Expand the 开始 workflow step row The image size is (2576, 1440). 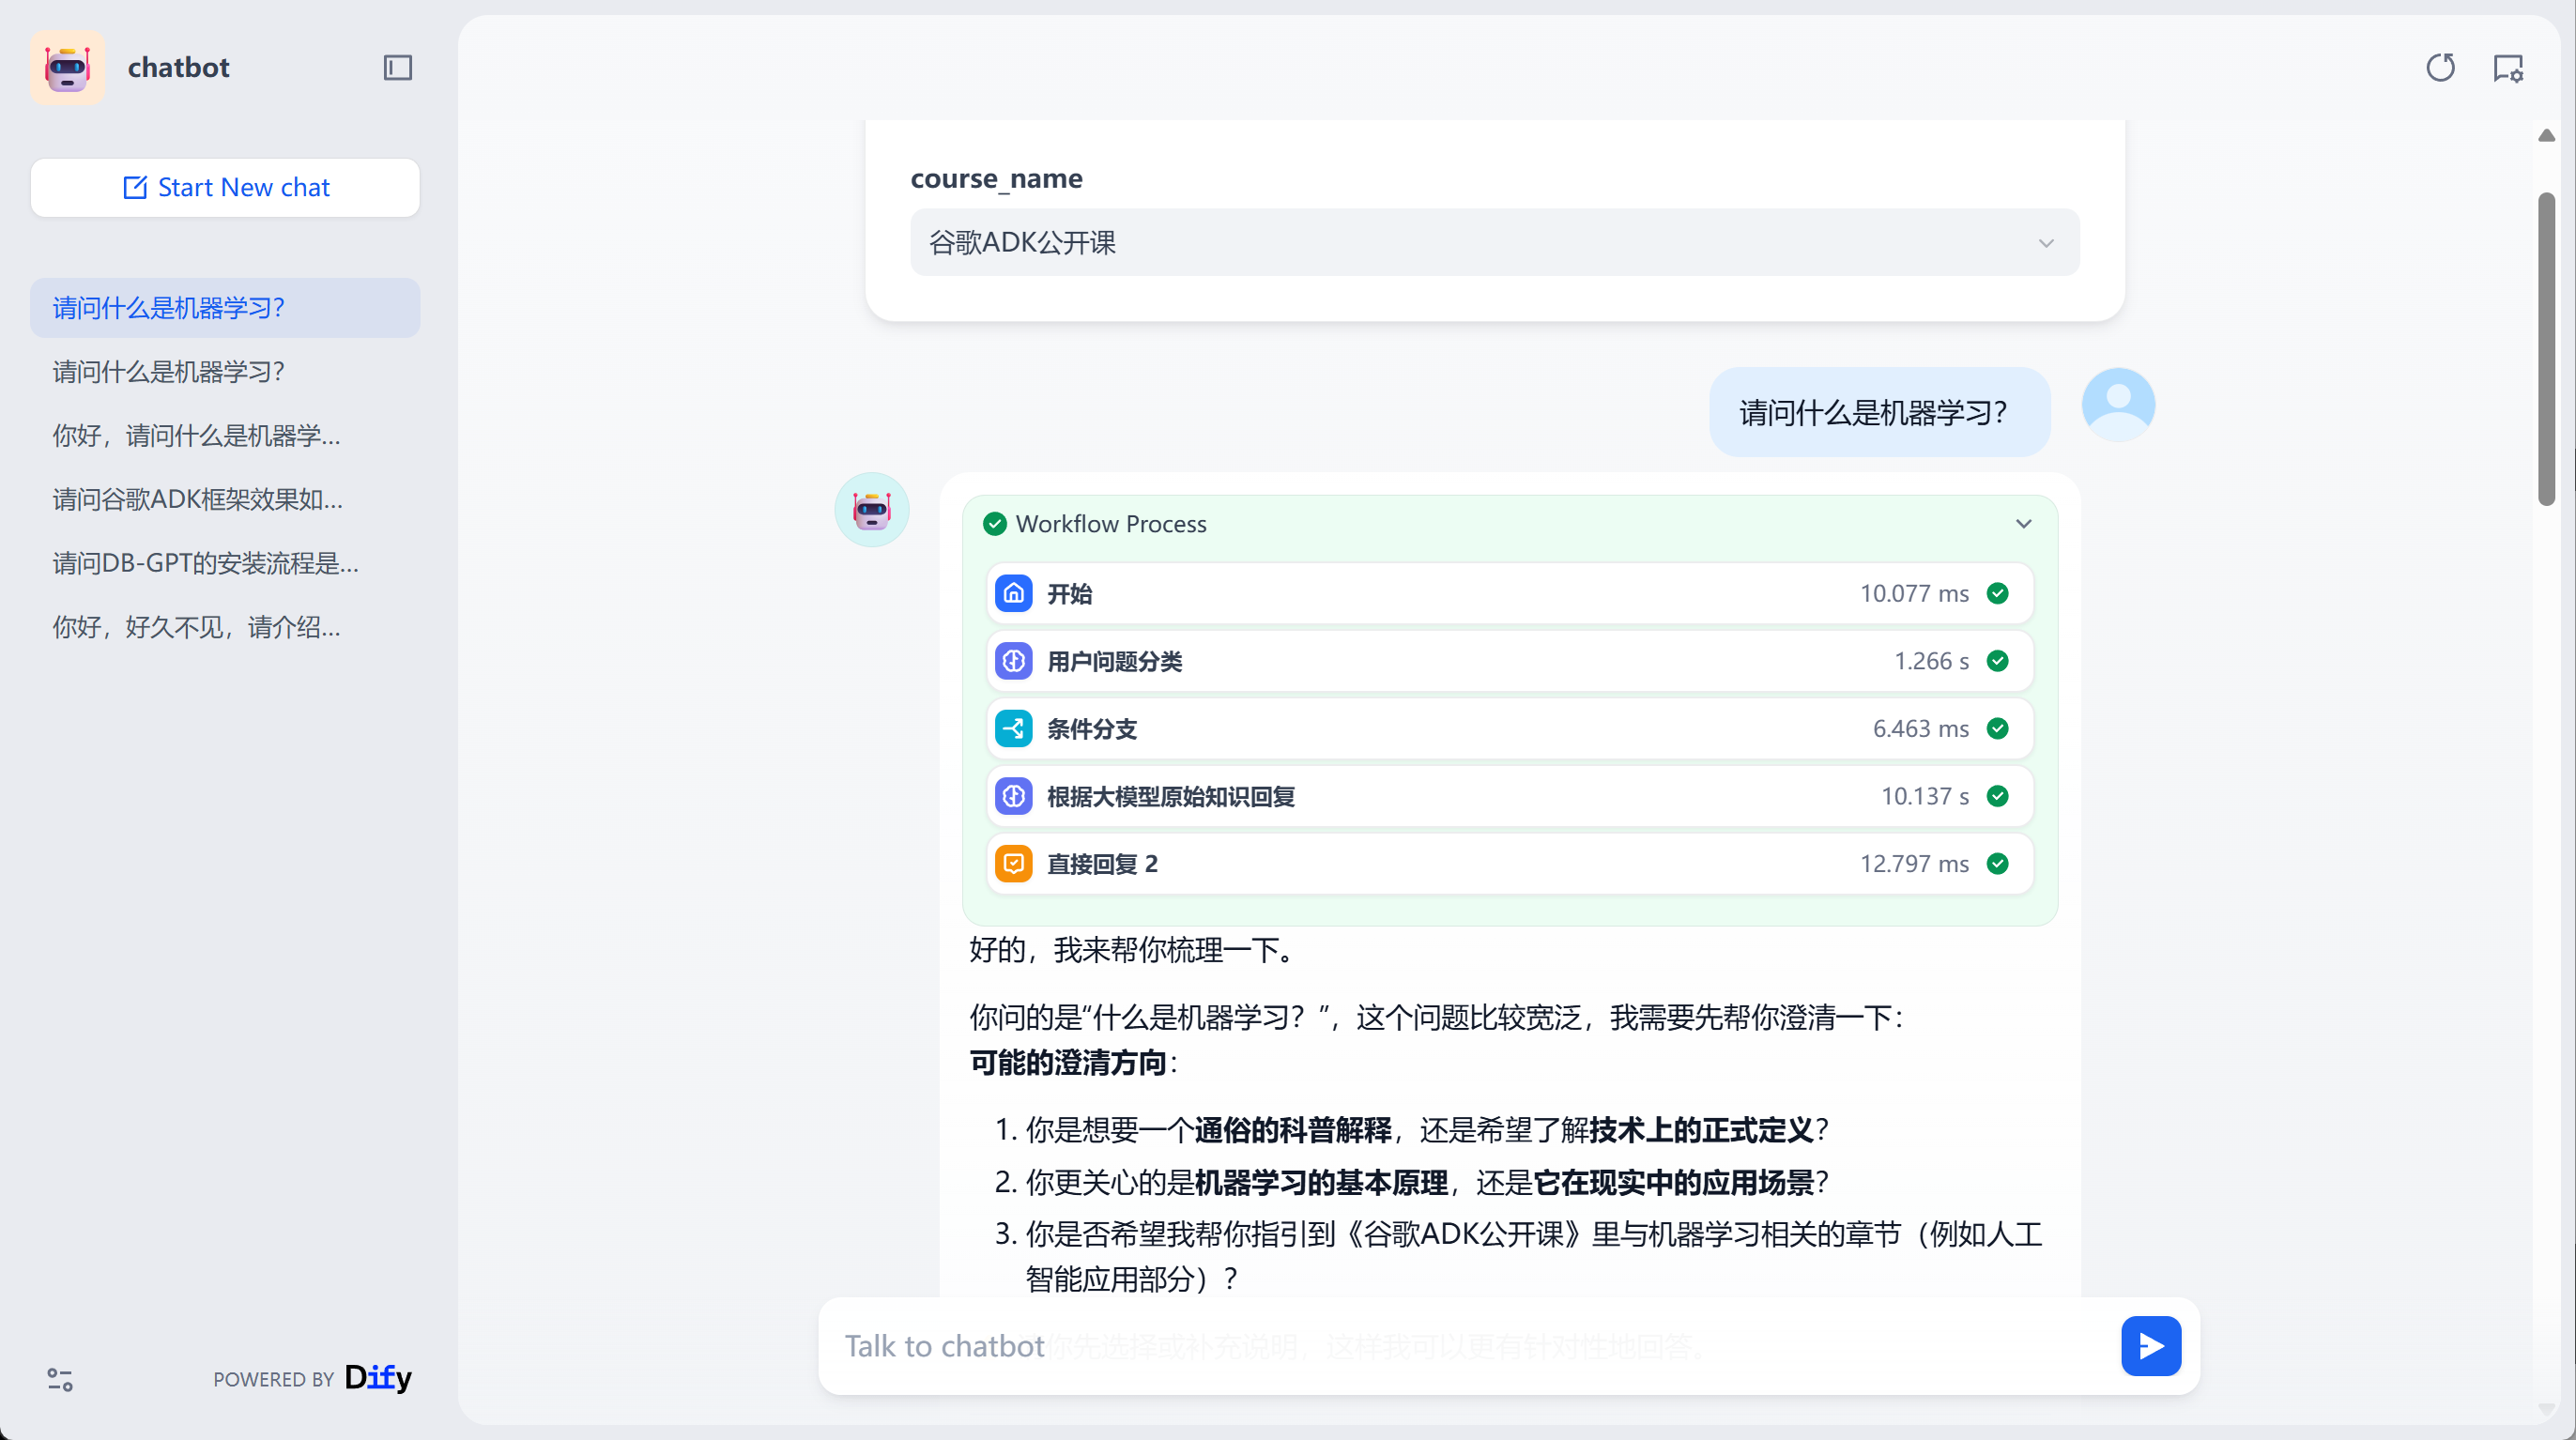[1509, 593]
